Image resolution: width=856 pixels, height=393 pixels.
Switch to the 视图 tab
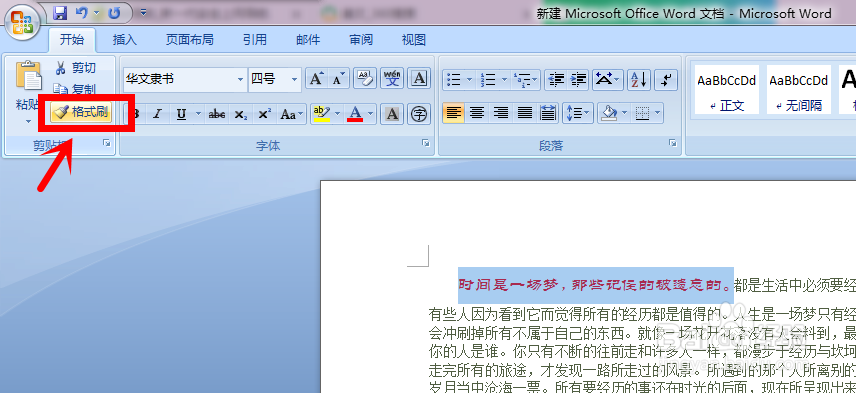414,40
